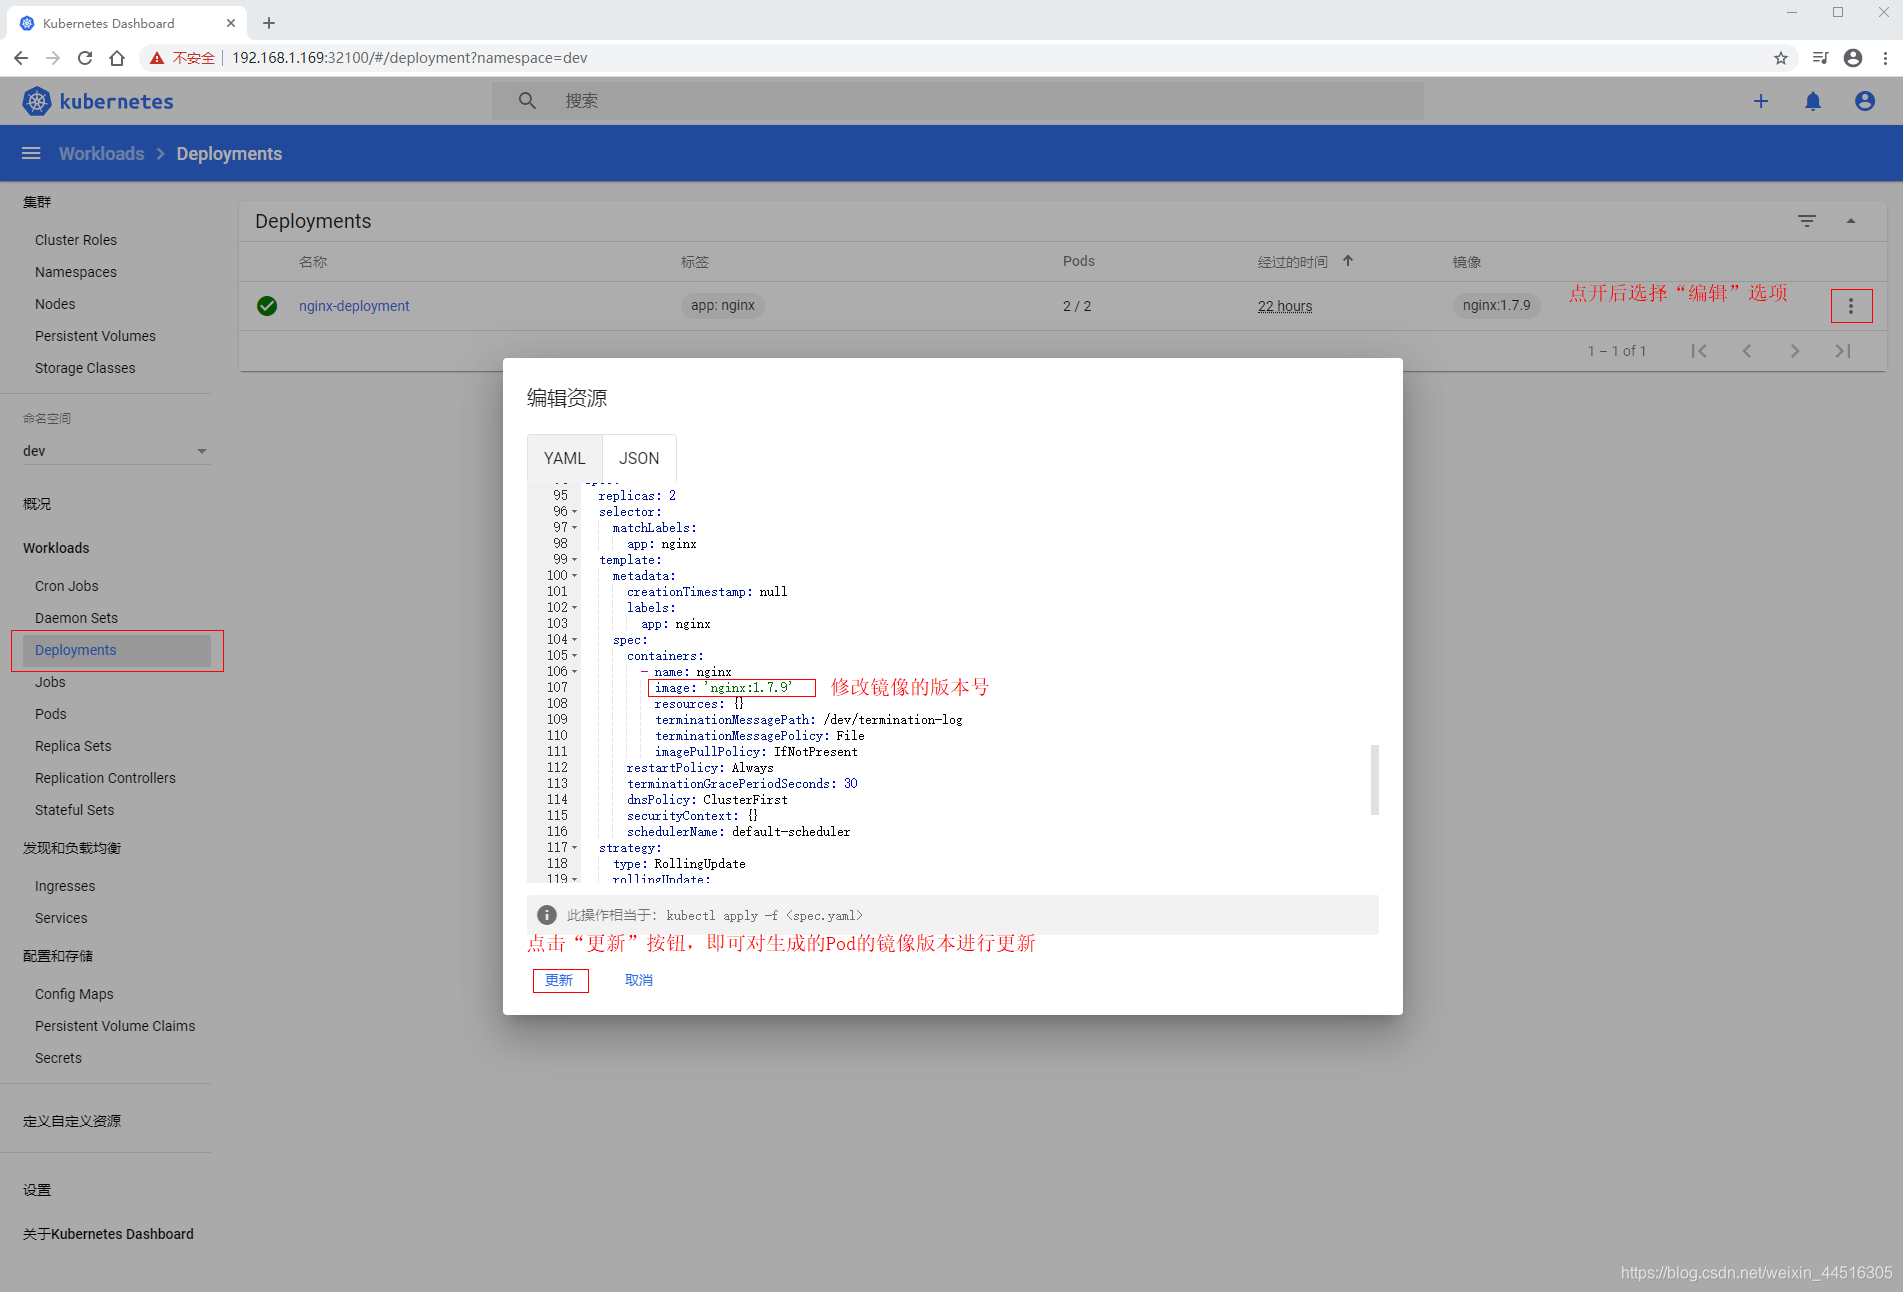Collapse the selector fold at line 96
This screenshot has height=1292, width=1903.
575,512
